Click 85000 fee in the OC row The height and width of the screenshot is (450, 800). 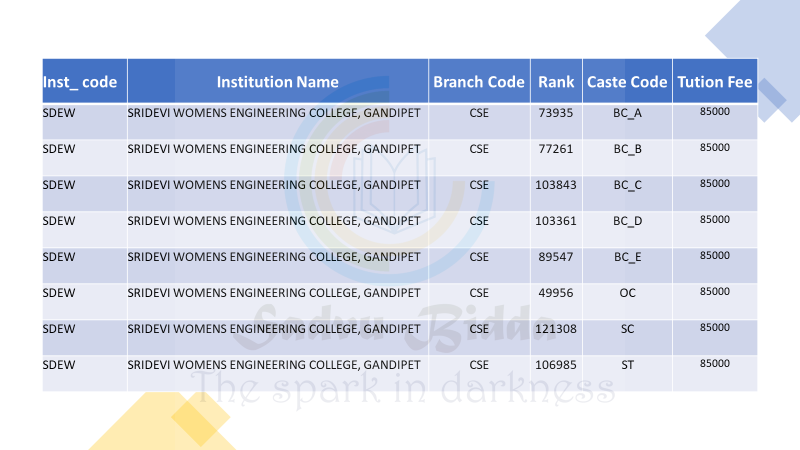715,291
